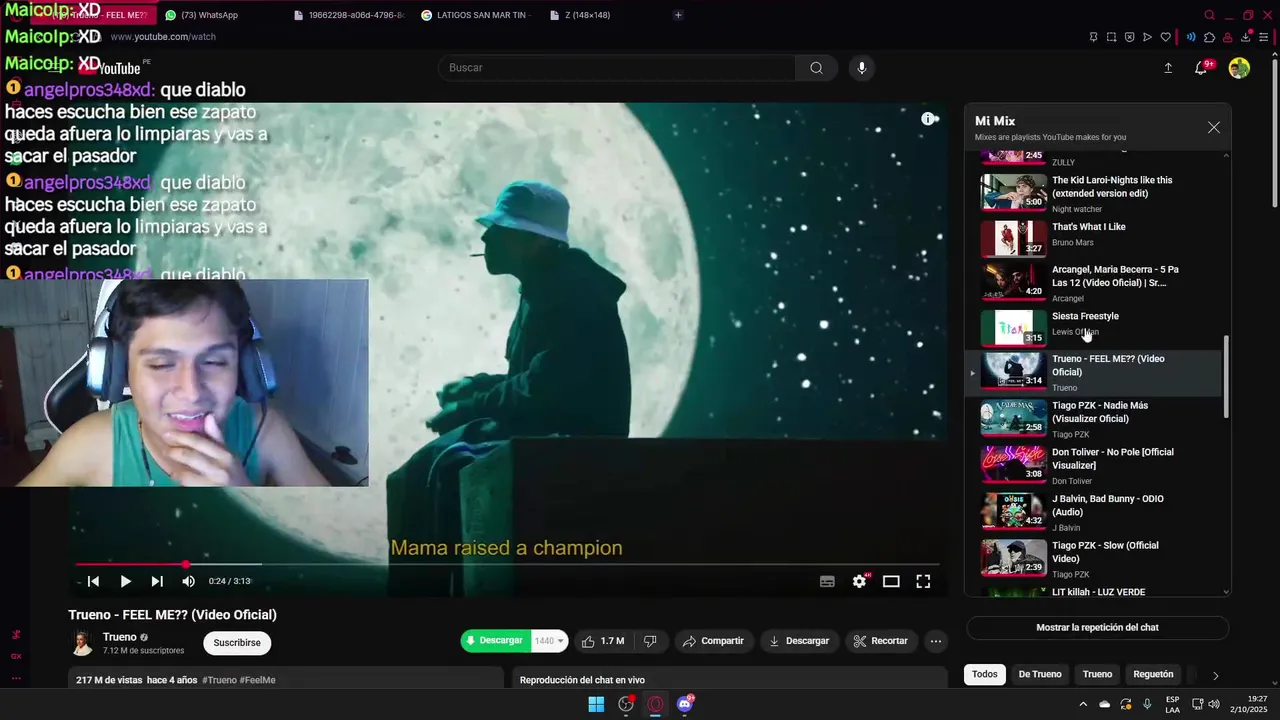Open the YouTube upload/create icon
This screenshot has height=720, width=1280.
point(1168,68)
